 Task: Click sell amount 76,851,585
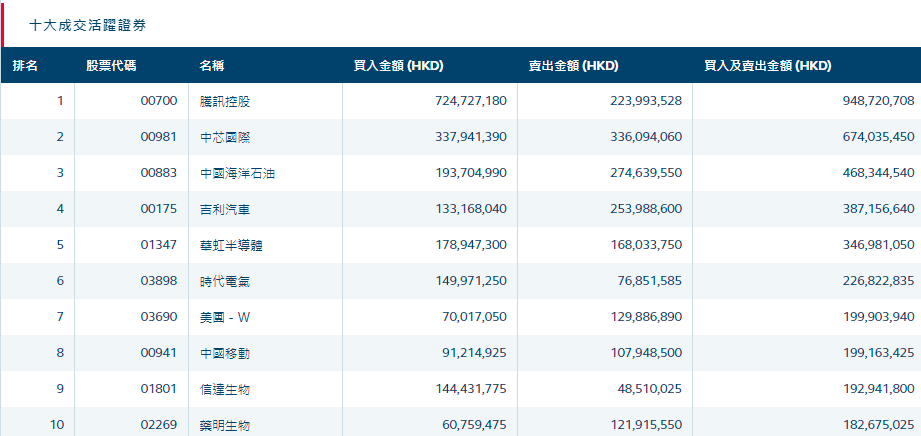[650, 281]
